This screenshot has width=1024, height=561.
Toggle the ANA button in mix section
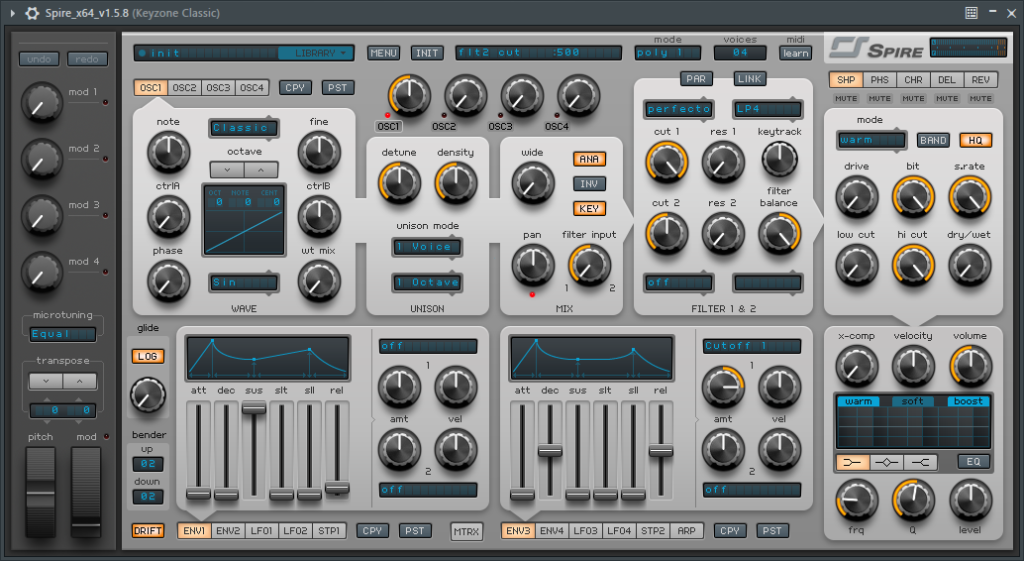click(589, 159)
